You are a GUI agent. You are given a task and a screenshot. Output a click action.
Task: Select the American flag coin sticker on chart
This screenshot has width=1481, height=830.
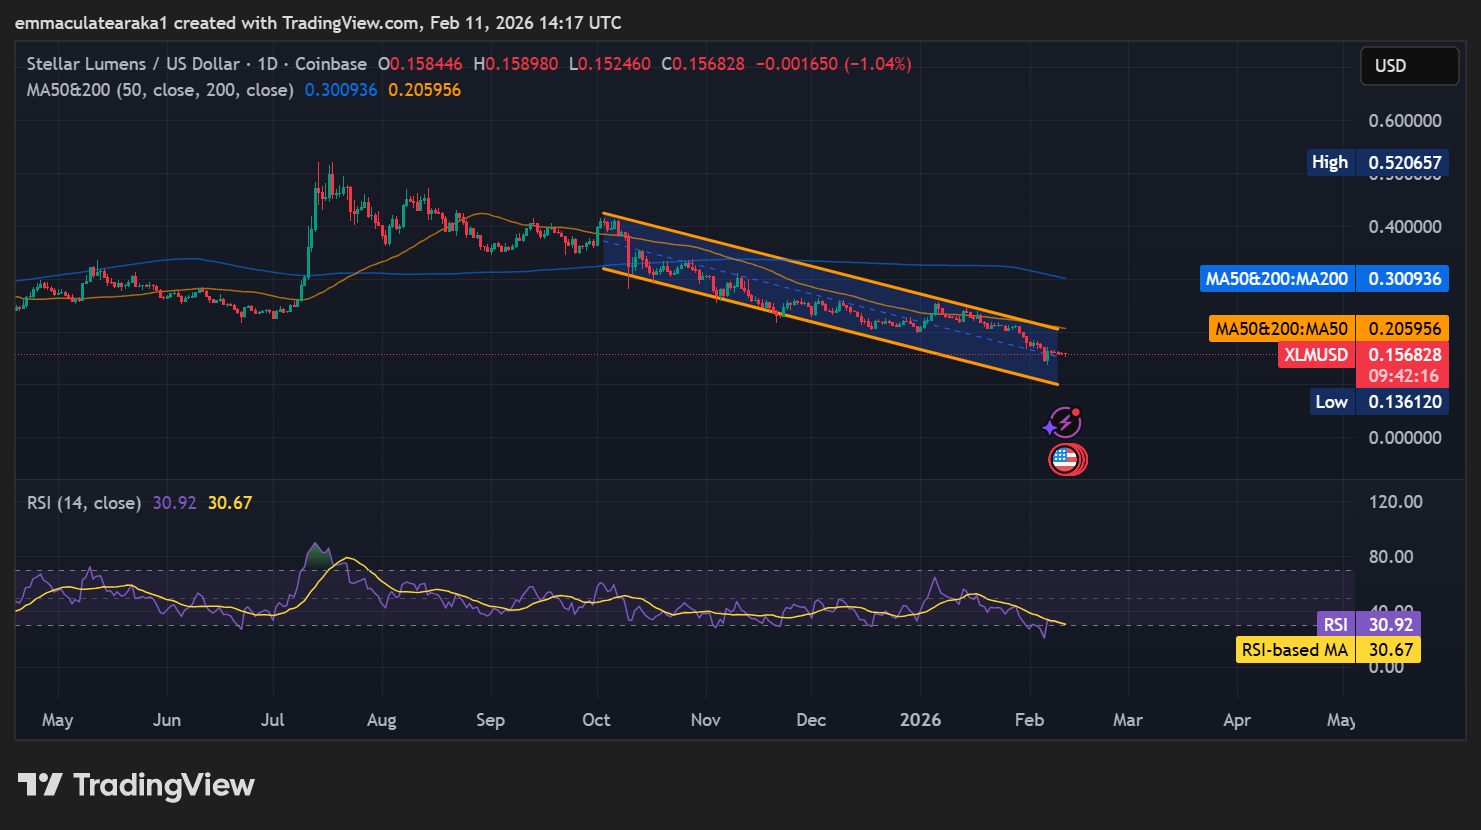pos(1067,458)
